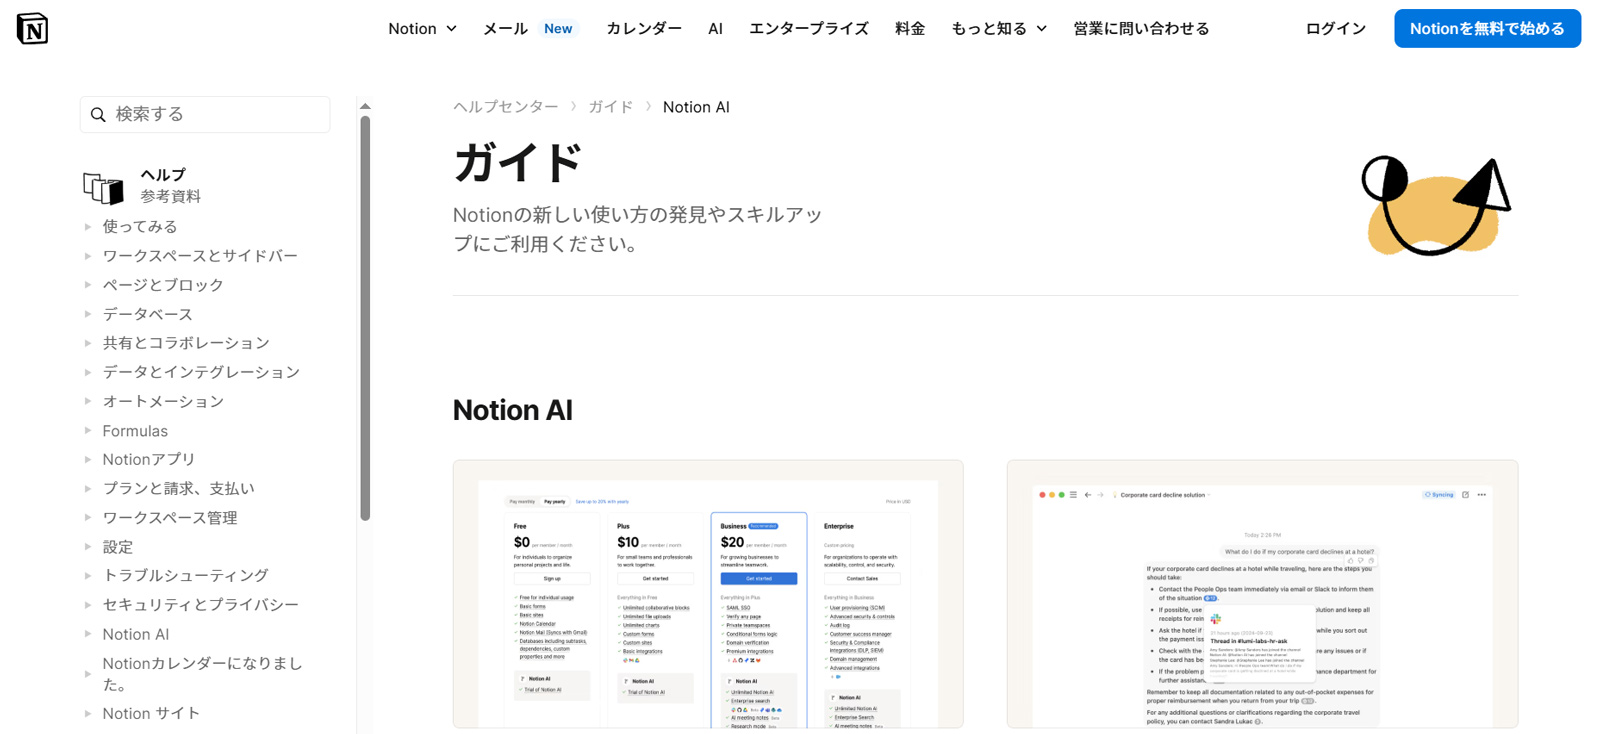
Task: Expand the Notionアプリ section arrow
Action: click(88, 460)
